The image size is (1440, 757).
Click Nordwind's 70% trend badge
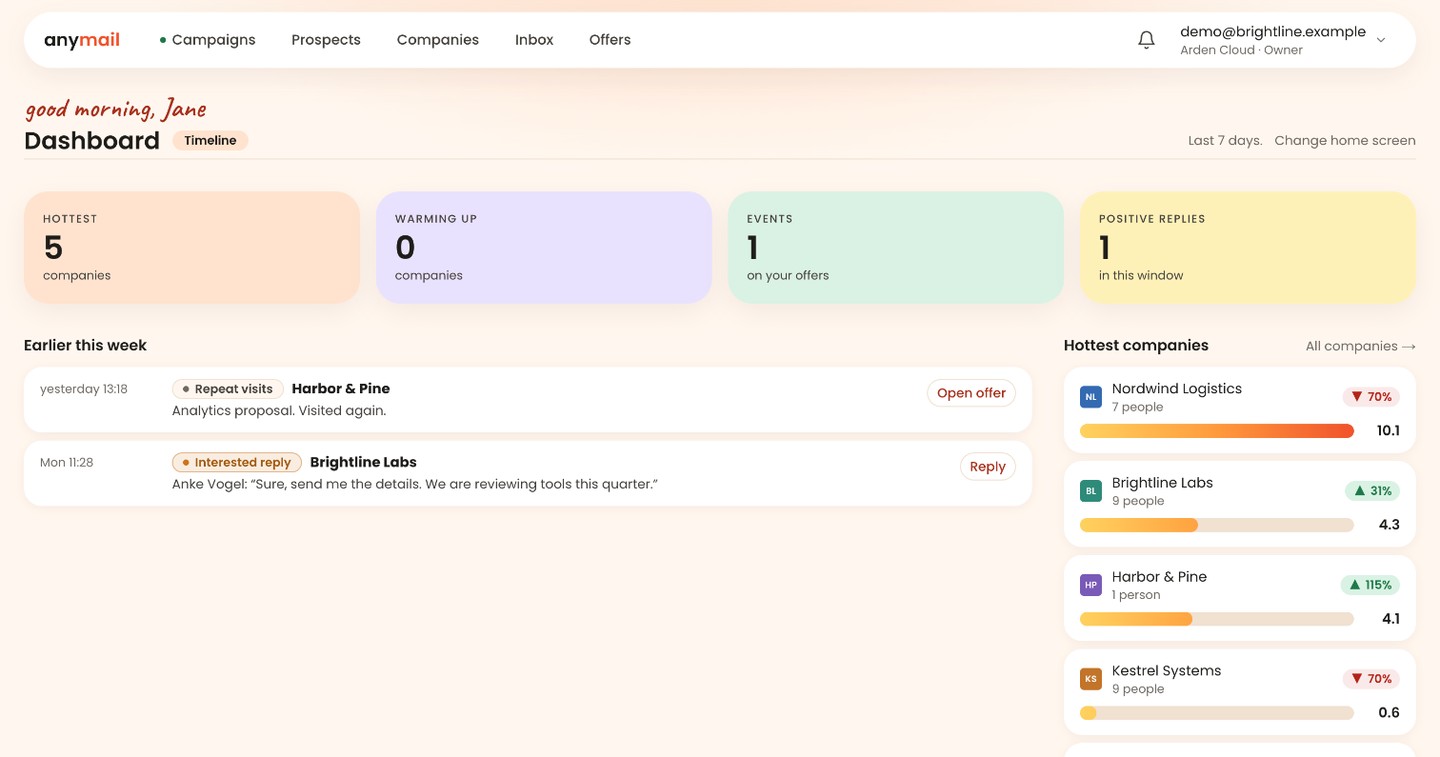[x=1371, y=397]
